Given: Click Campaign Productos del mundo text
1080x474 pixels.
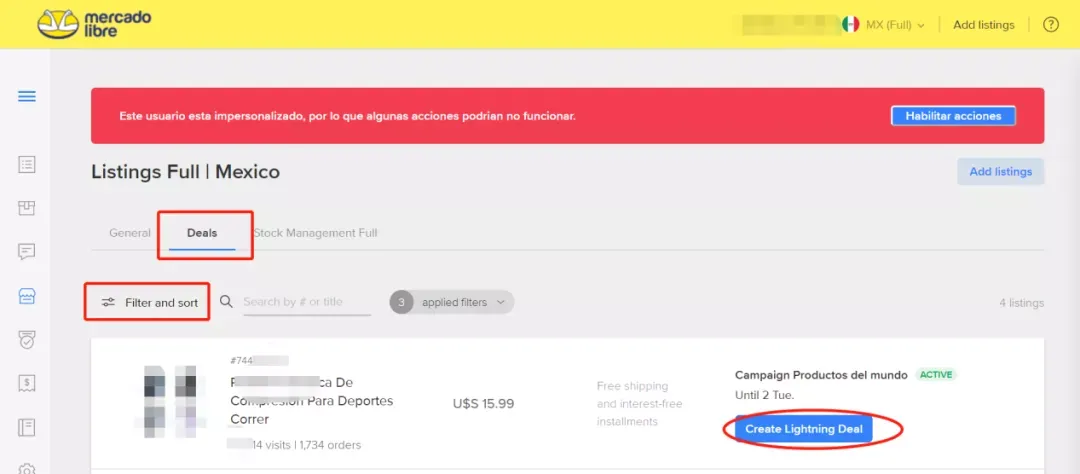Looking at the screenshot, I should (822, 375).
